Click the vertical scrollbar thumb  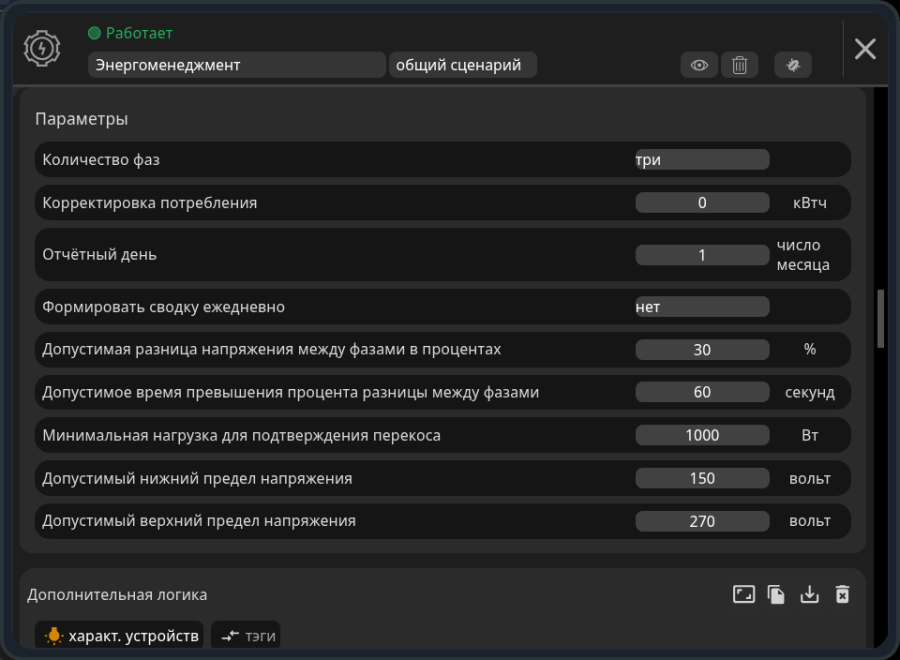(x=880, y=319)
